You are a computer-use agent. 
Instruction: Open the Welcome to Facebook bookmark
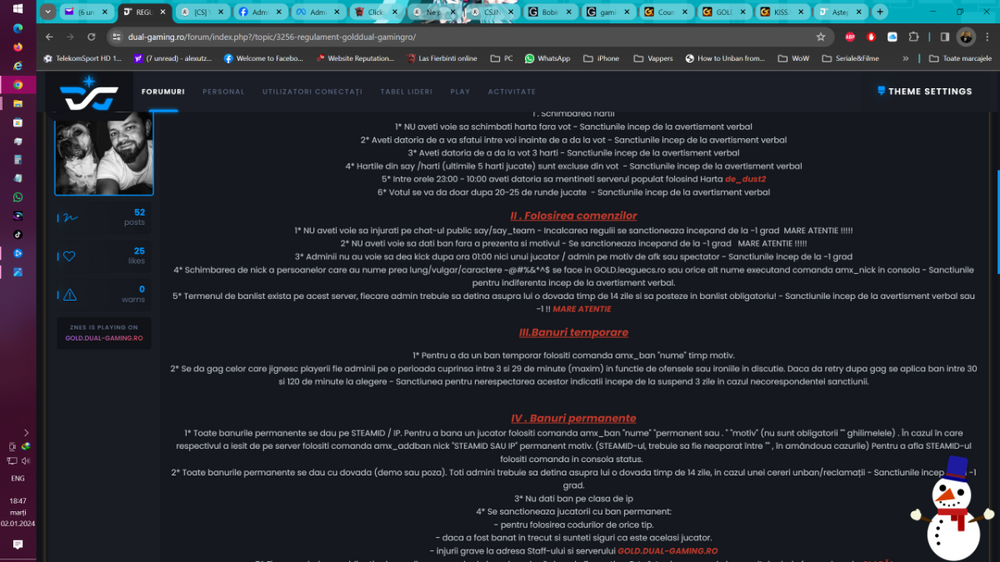263,58
